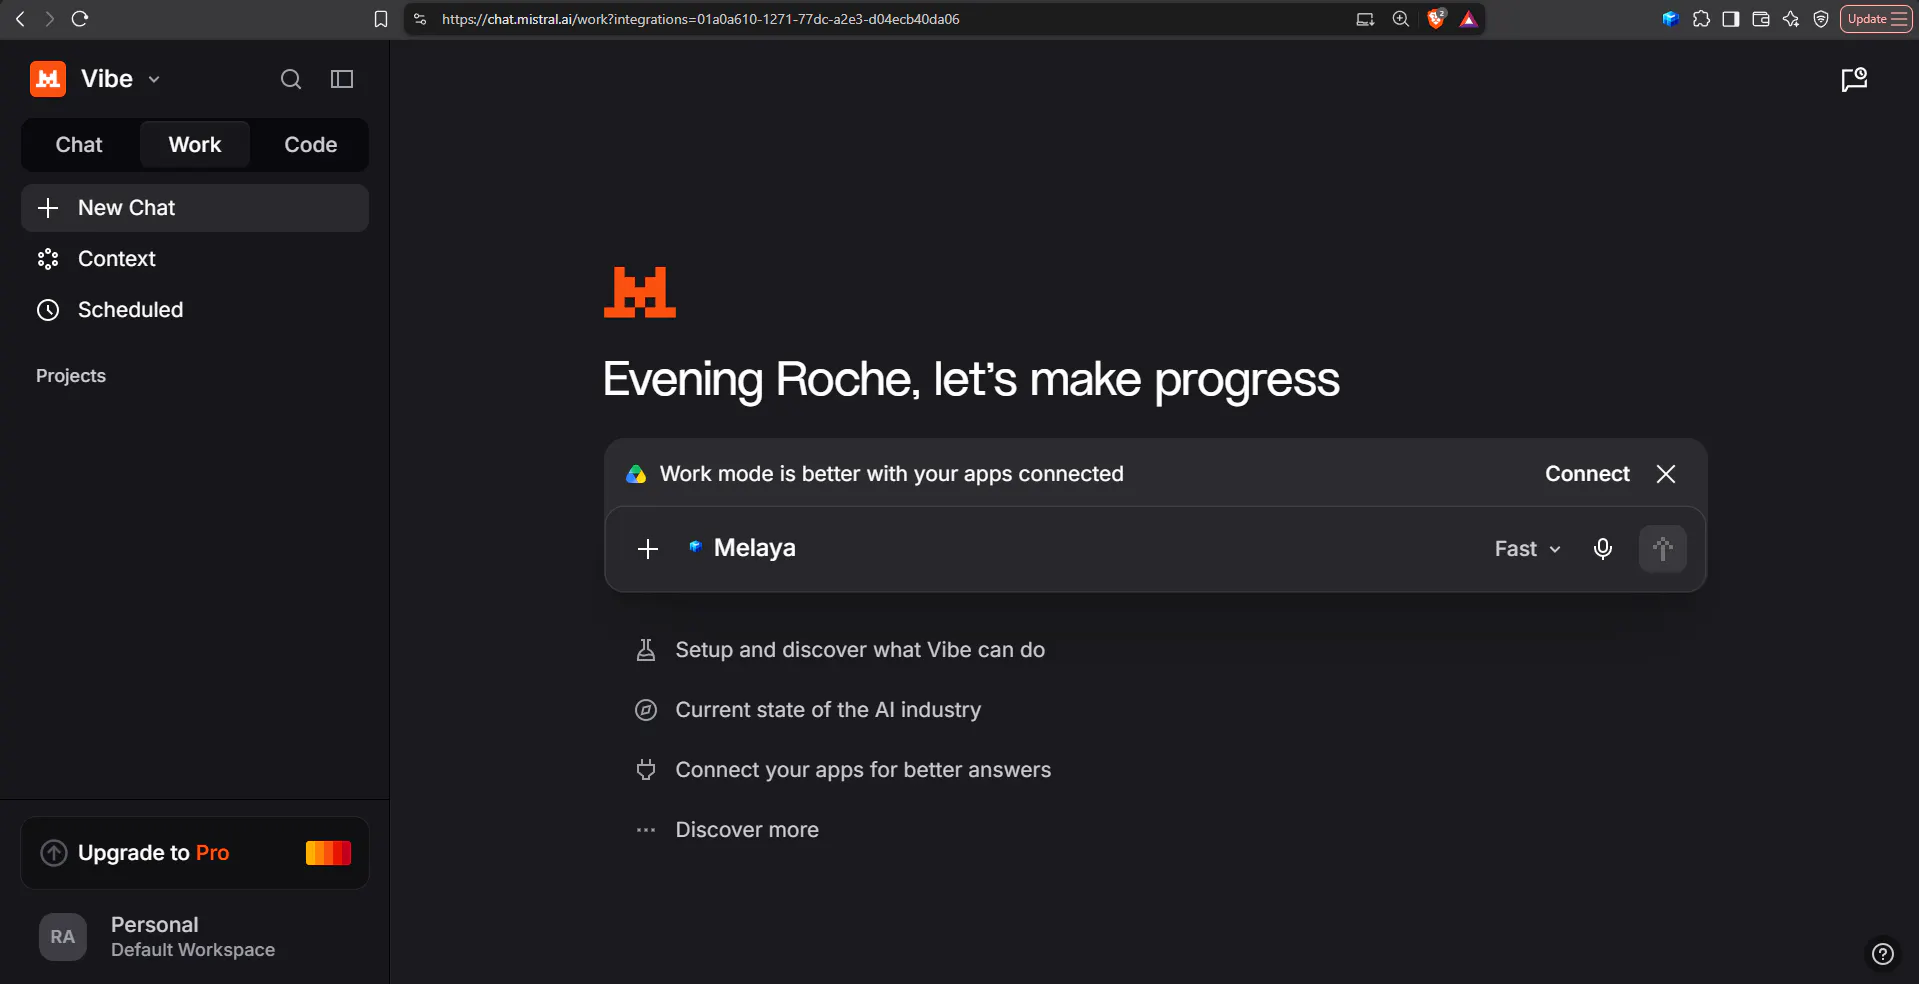
Task: Click the Mistral logo in the sidebar header
Action: click(48, 79)
